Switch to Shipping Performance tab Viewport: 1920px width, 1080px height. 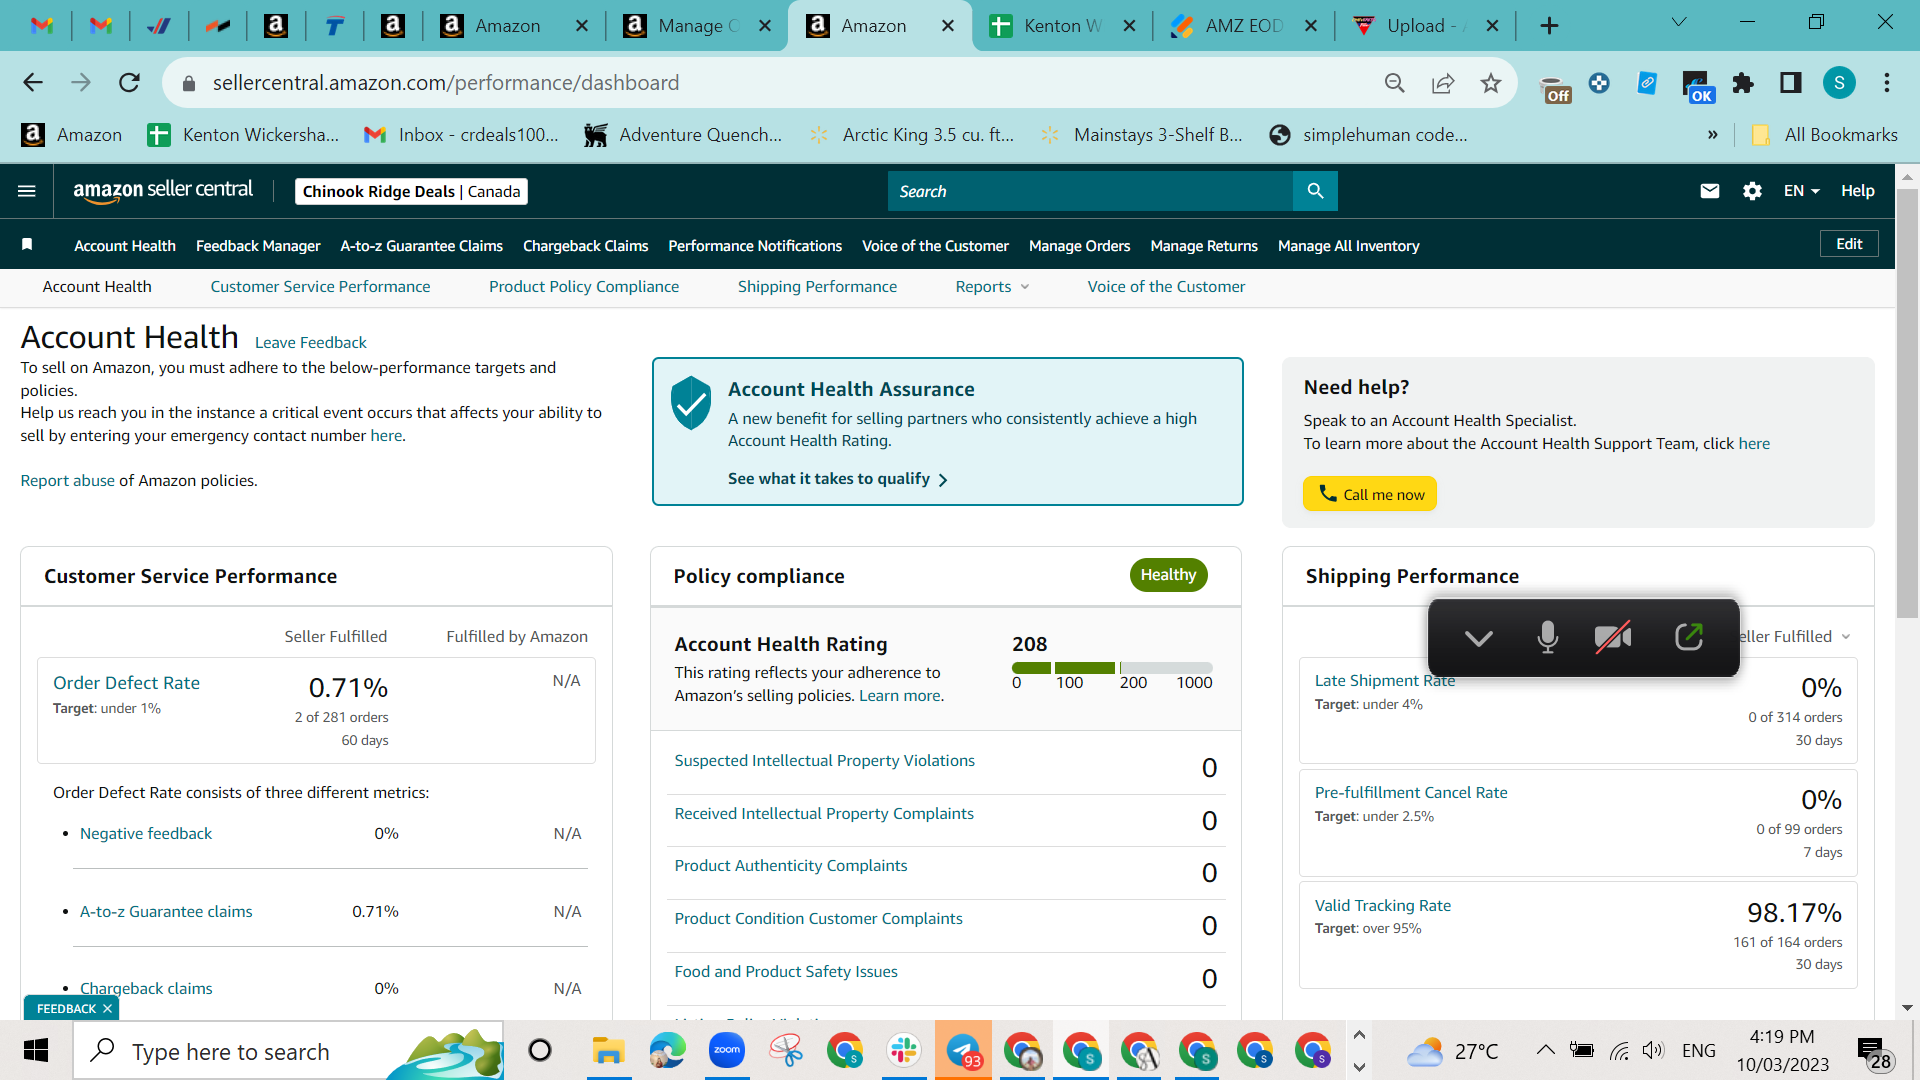(817, 287)
